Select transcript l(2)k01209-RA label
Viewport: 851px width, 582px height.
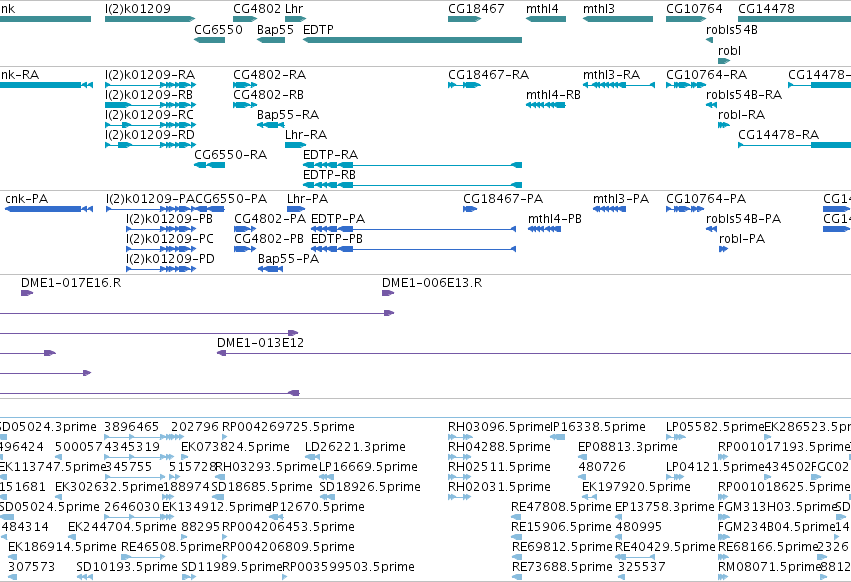click(150, 74)
